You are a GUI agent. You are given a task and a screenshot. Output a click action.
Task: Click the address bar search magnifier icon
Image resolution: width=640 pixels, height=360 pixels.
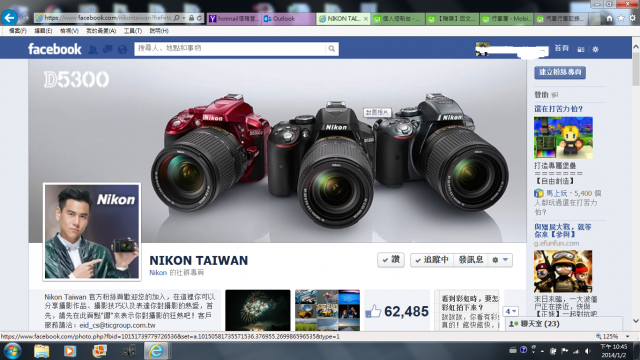[x=176, y=18]
